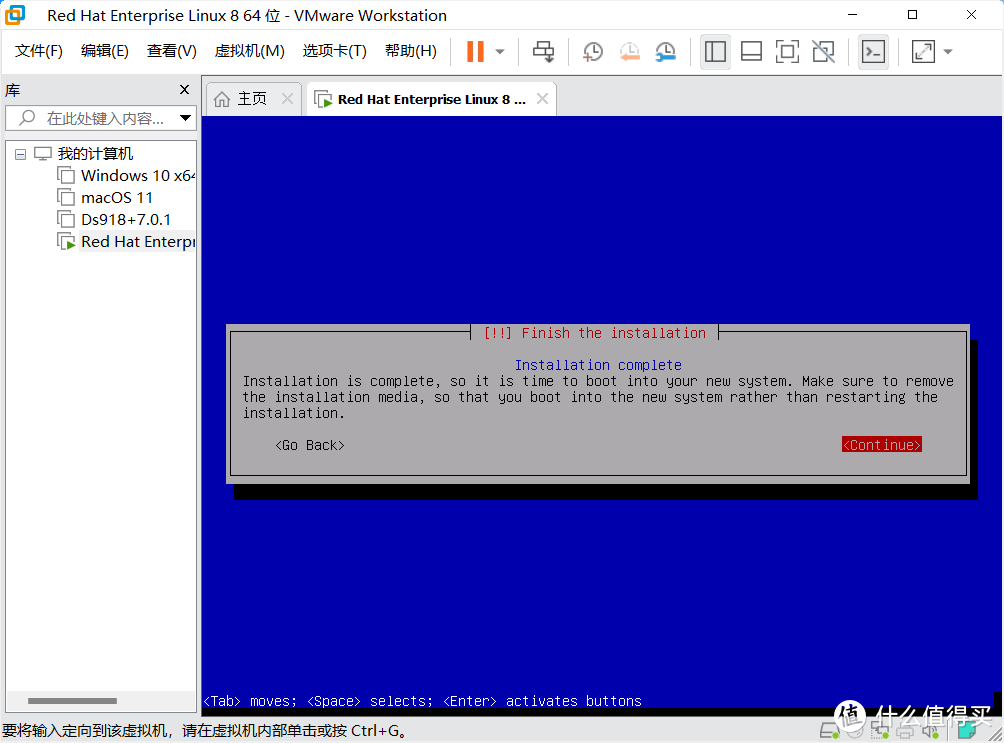Minimize the VMware Workstation window
This screenshot has width=1004, height=743.
click(852, 15)
